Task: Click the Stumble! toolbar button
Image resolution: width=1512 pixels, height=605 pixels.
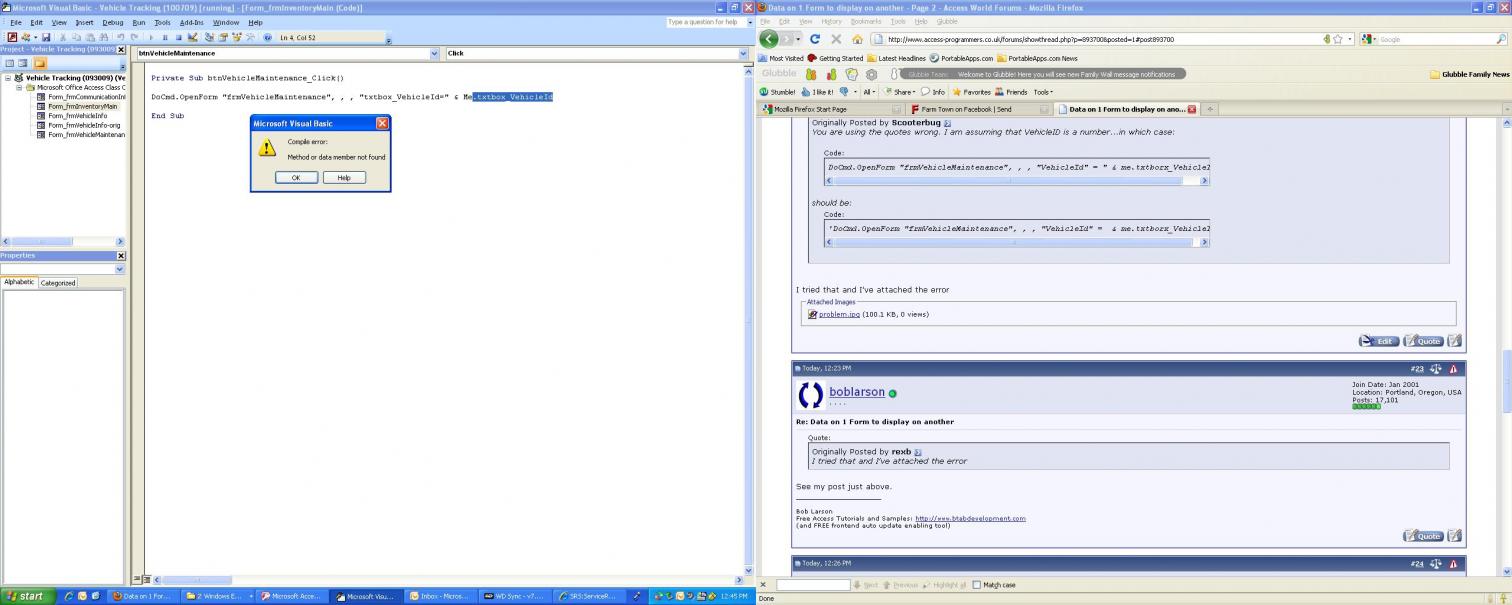Action: click(778, 92)
